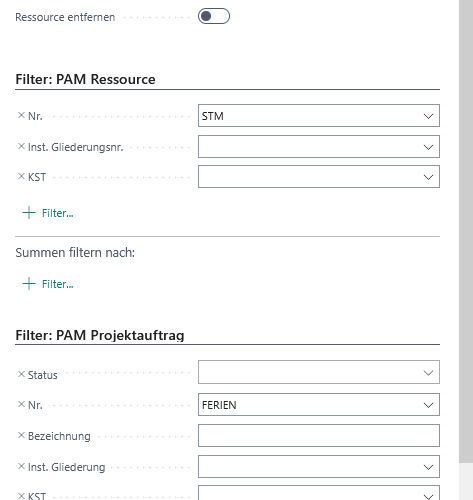Remove the KST filter under PAM Ressource
This screenshot has width=473, height=500.
(21, 176)
